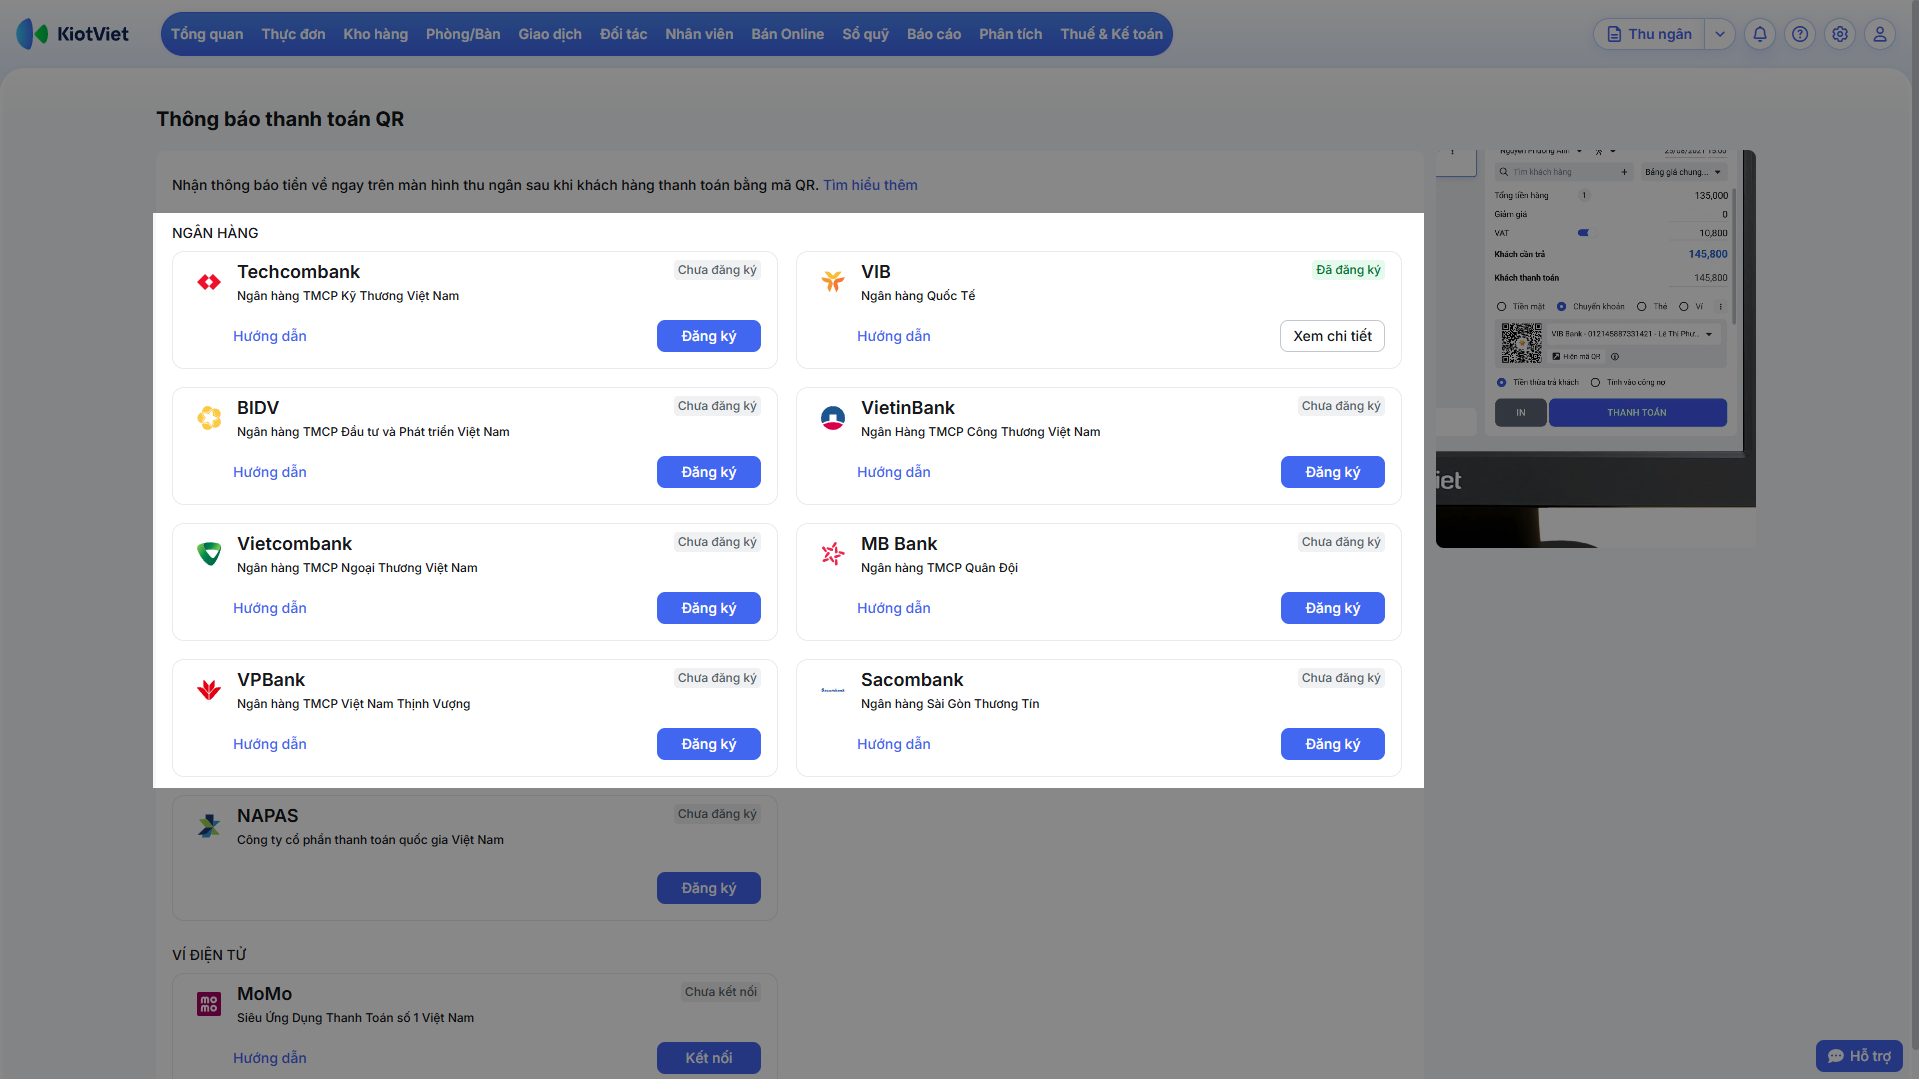Viewport: 1920px width, 1080px height.
Task: Register Sacombank with Đăng ký button
Action: [1333, 744]
